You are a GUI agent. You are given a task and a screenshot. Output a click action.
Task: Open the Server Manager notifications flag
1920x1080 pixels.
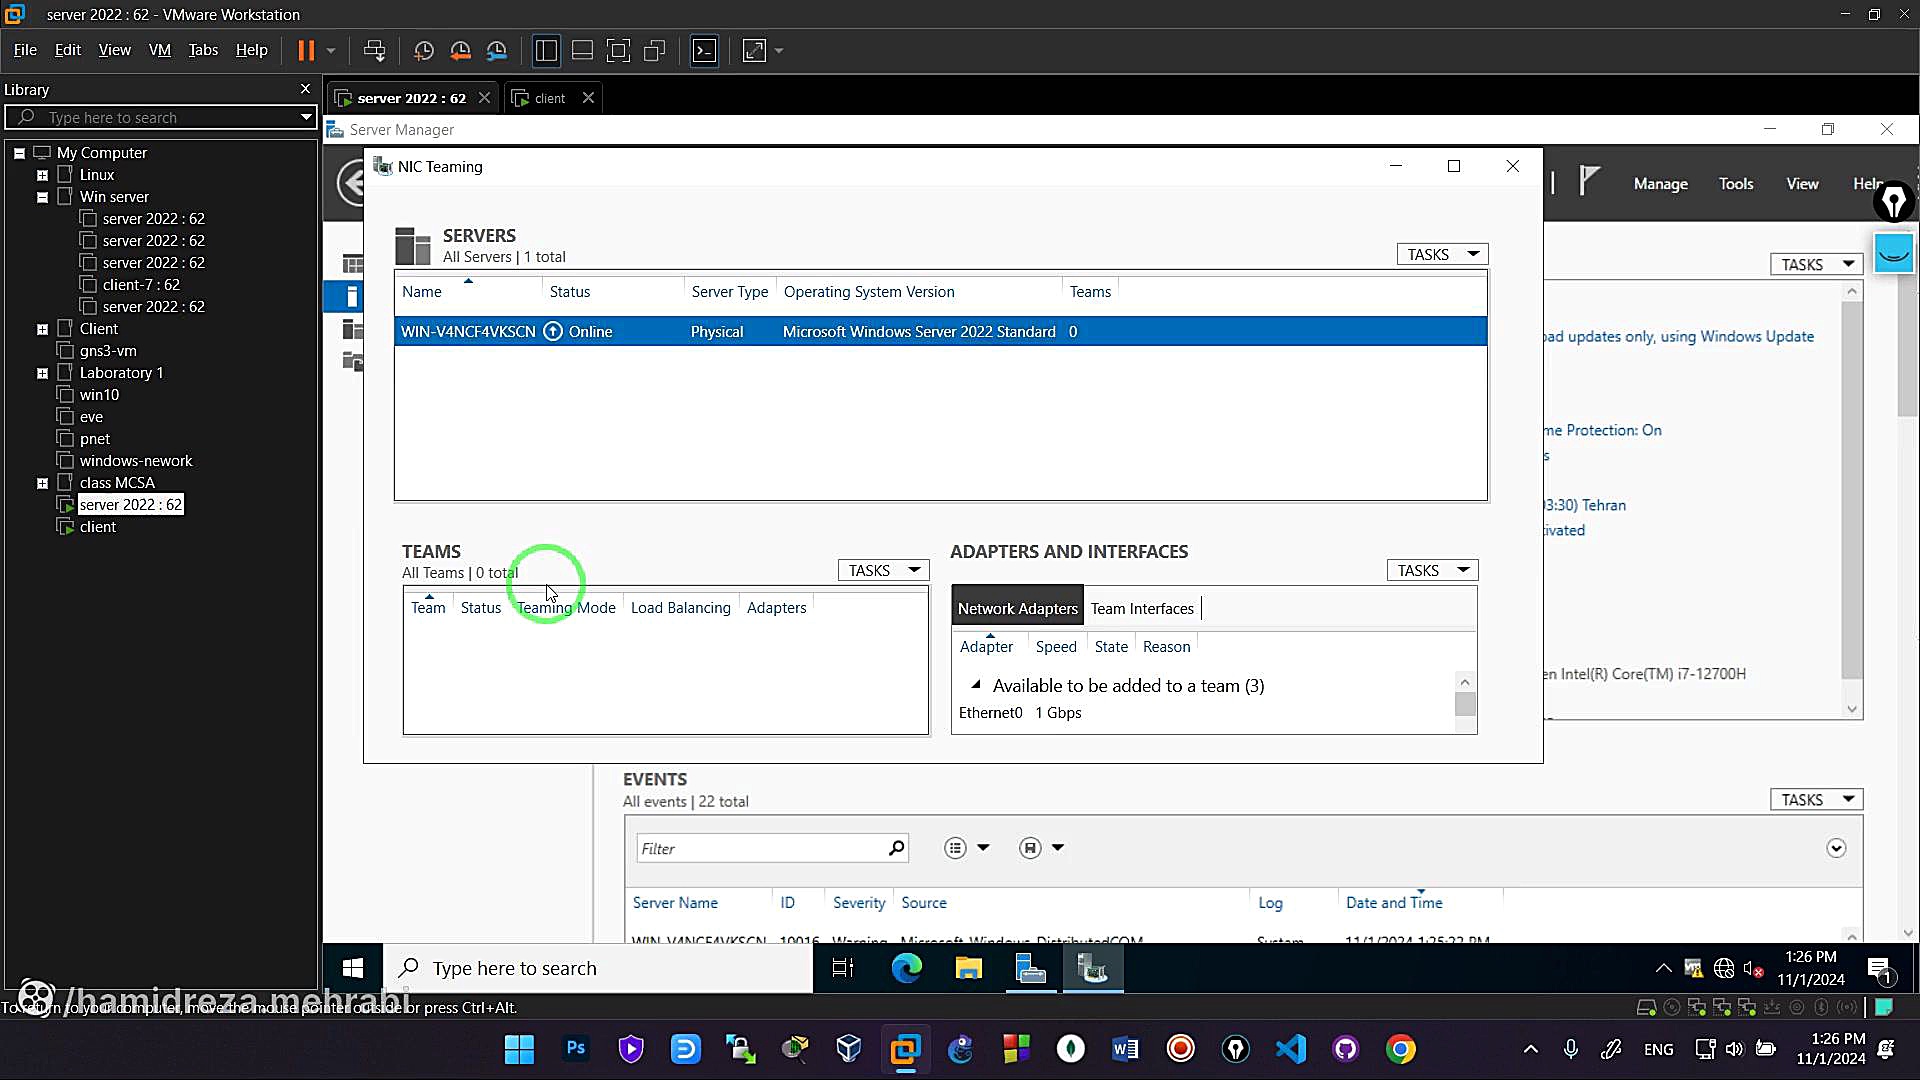point(1588,182)
